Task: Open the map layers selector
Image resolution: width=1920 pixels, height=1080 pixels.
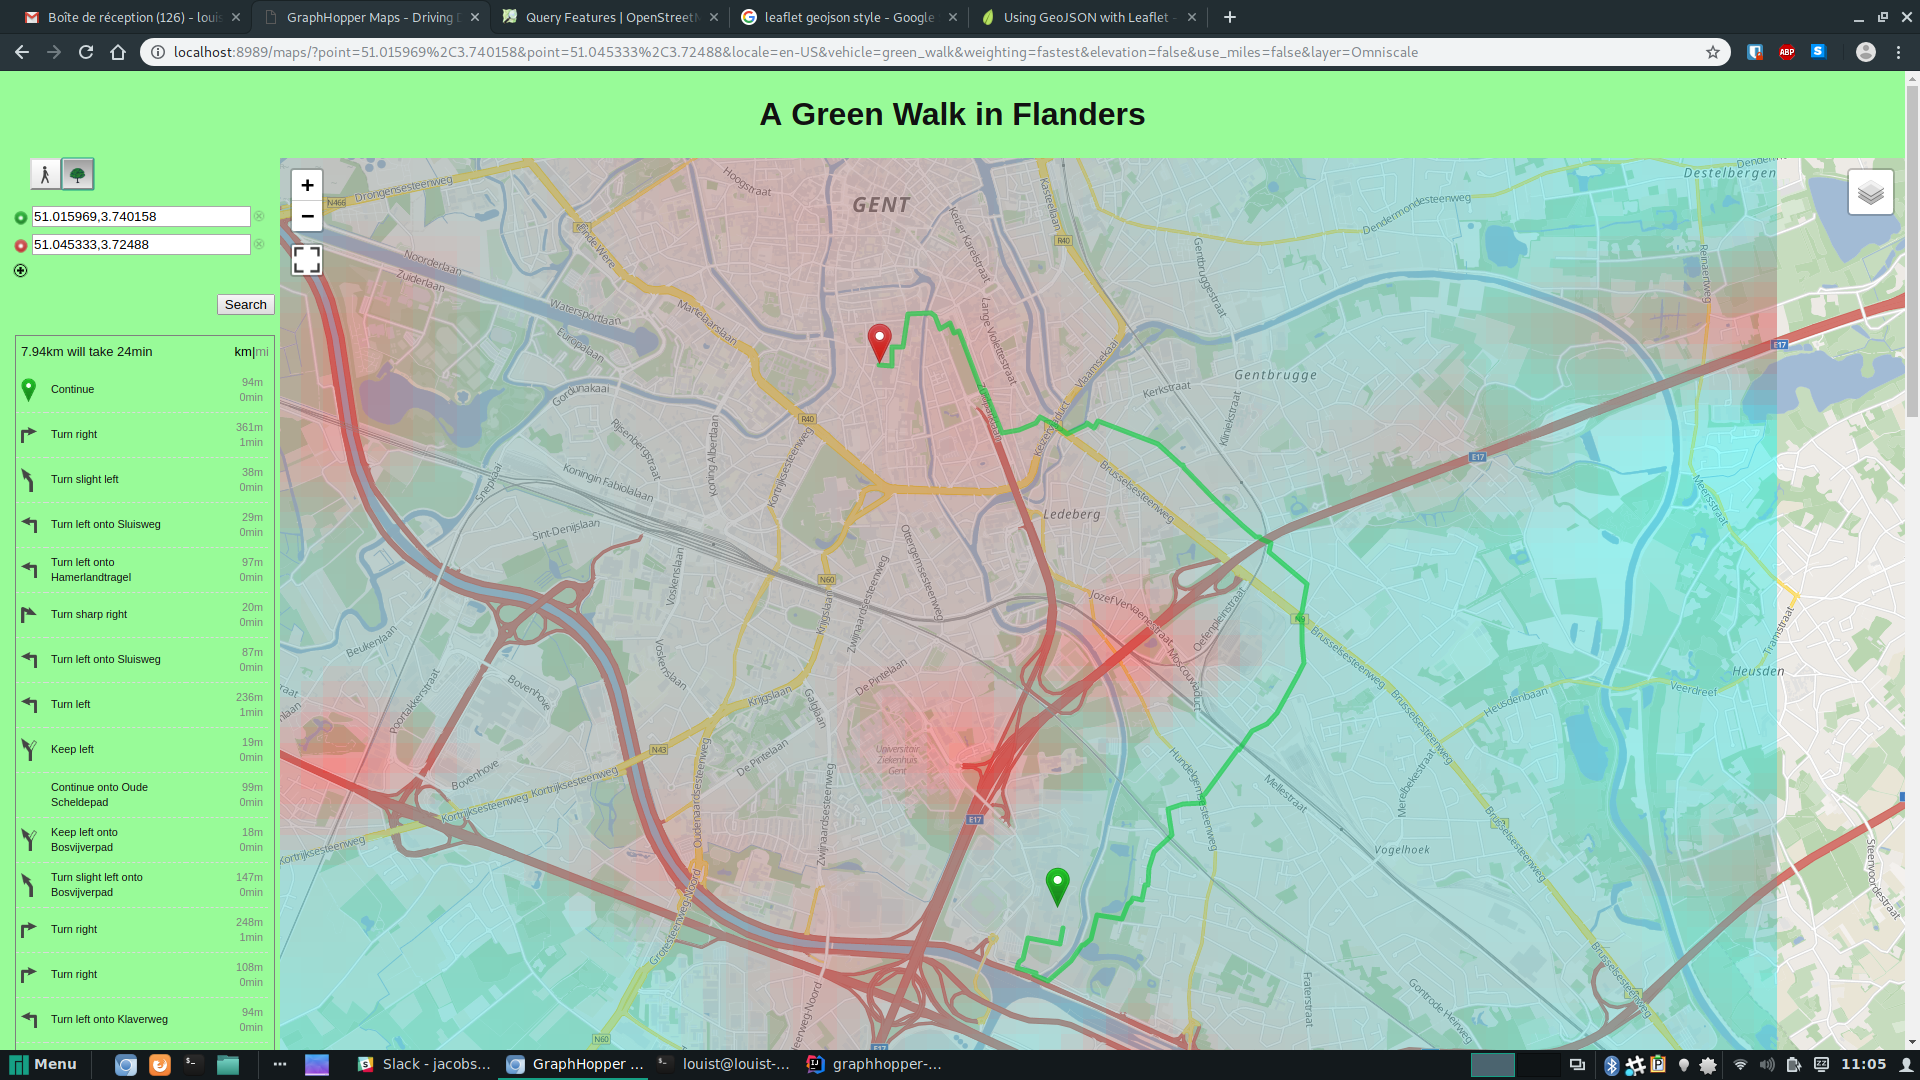Action: [x=1870, y=192]
